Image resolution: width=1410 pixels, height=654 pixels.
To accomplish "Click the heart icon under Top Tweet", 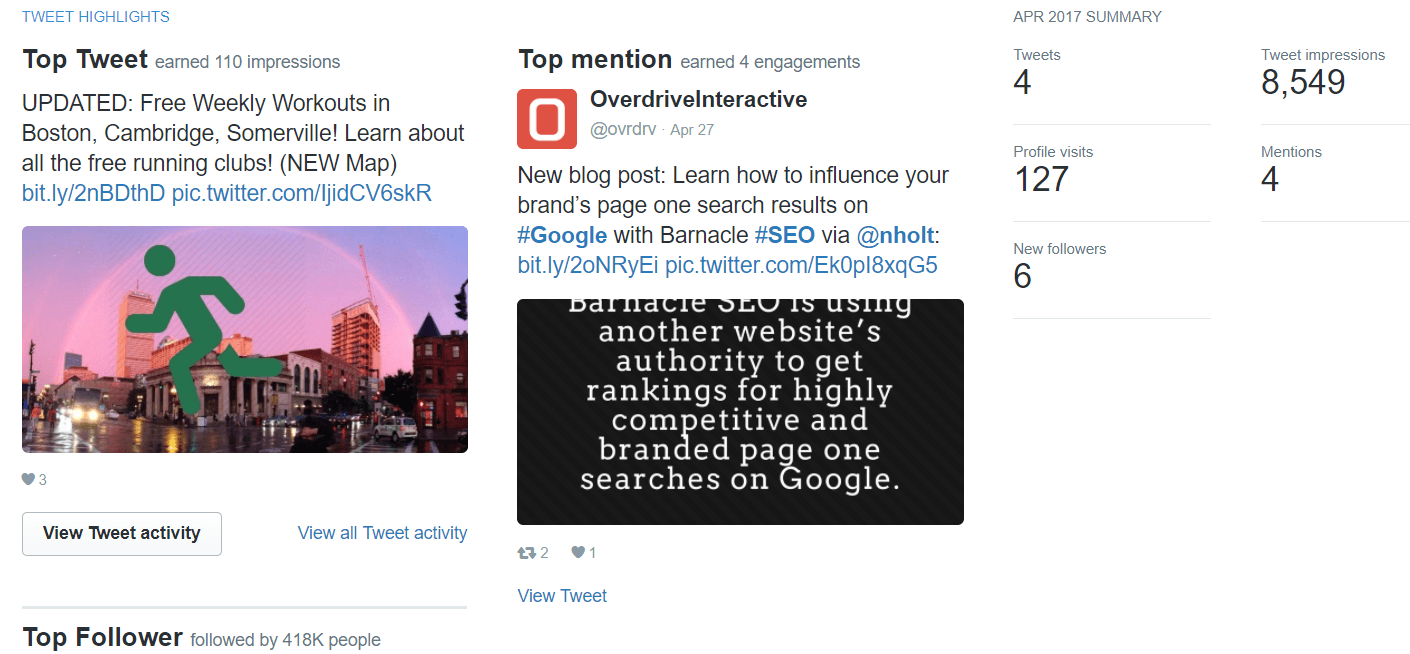I will (x=28, y=480).
